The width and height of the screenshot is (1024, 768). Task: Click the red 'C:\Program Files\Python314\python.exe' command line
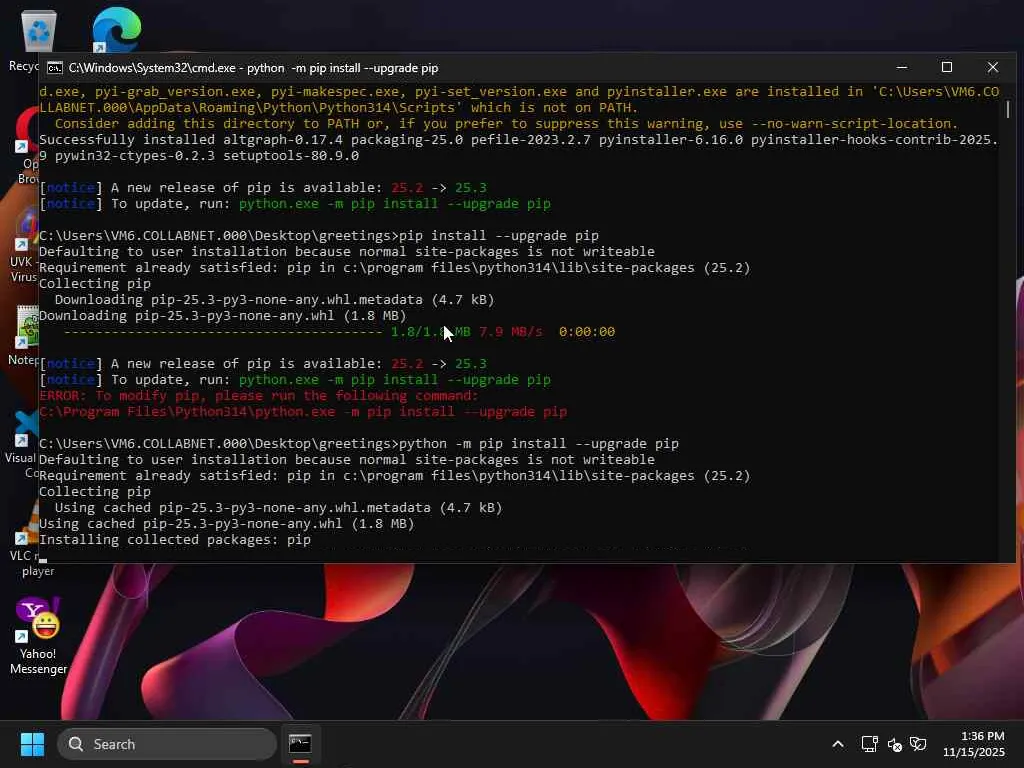pos(303,412)
